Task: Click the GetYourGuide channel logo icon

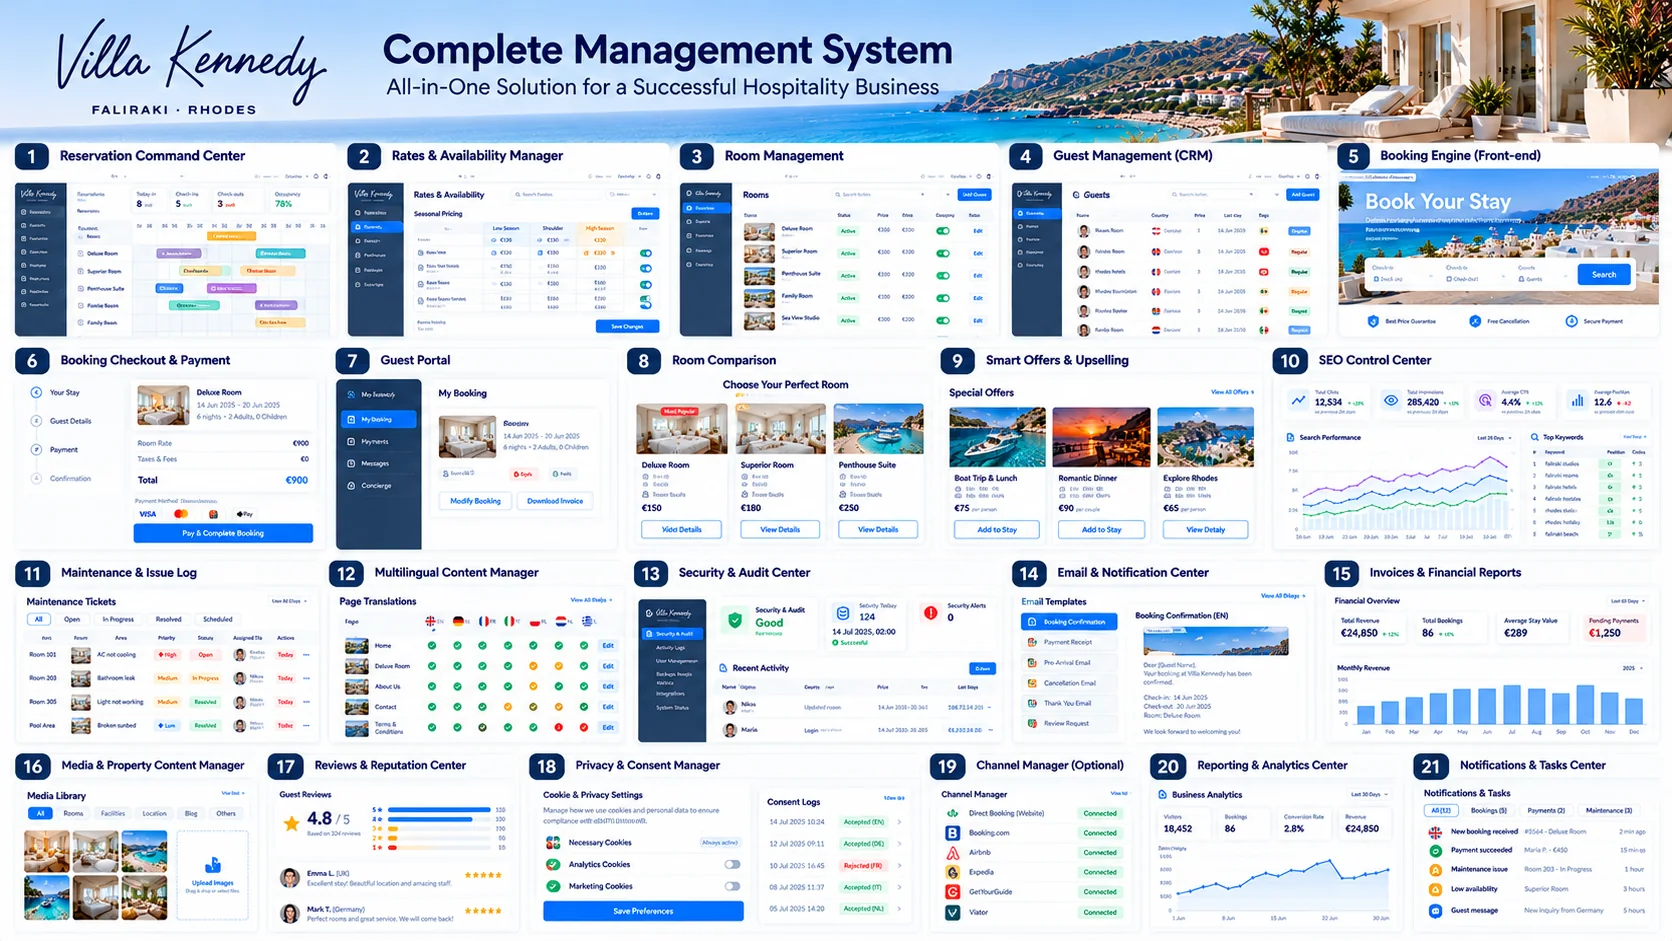Action: click(952, 892)
